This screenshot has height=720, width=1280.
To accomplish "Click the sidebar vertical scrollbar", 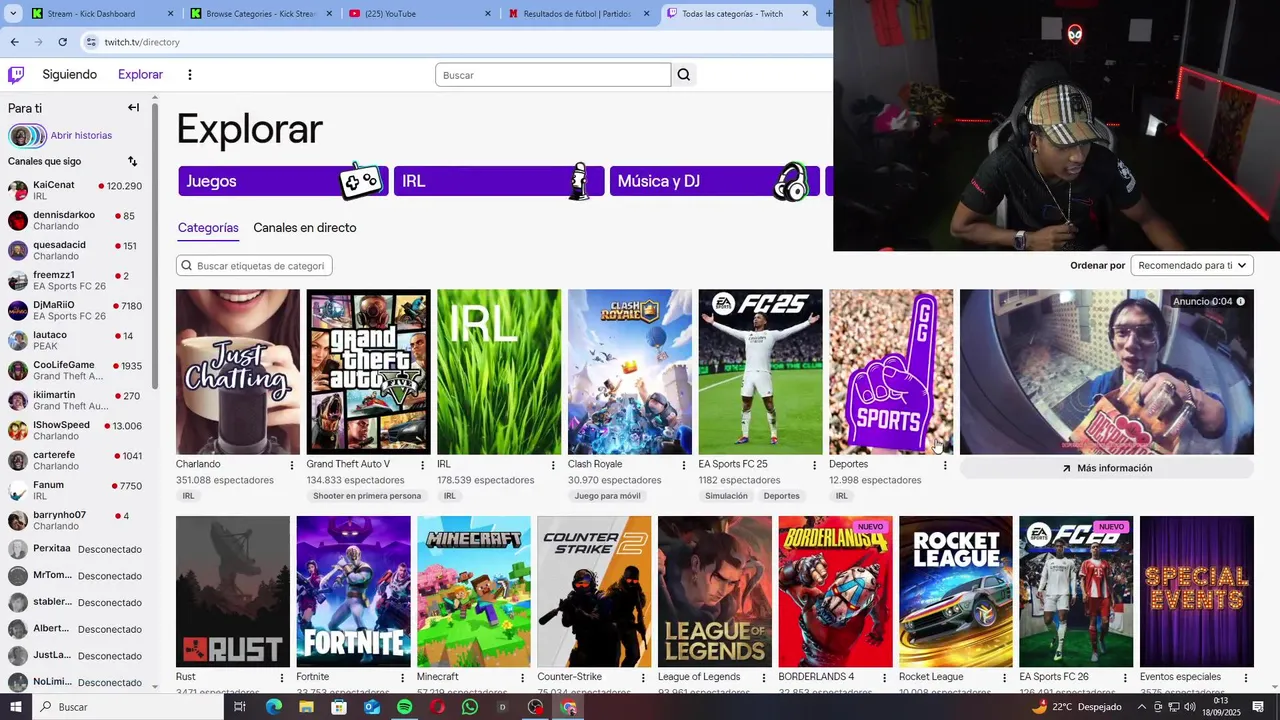I will pos(155,245).
